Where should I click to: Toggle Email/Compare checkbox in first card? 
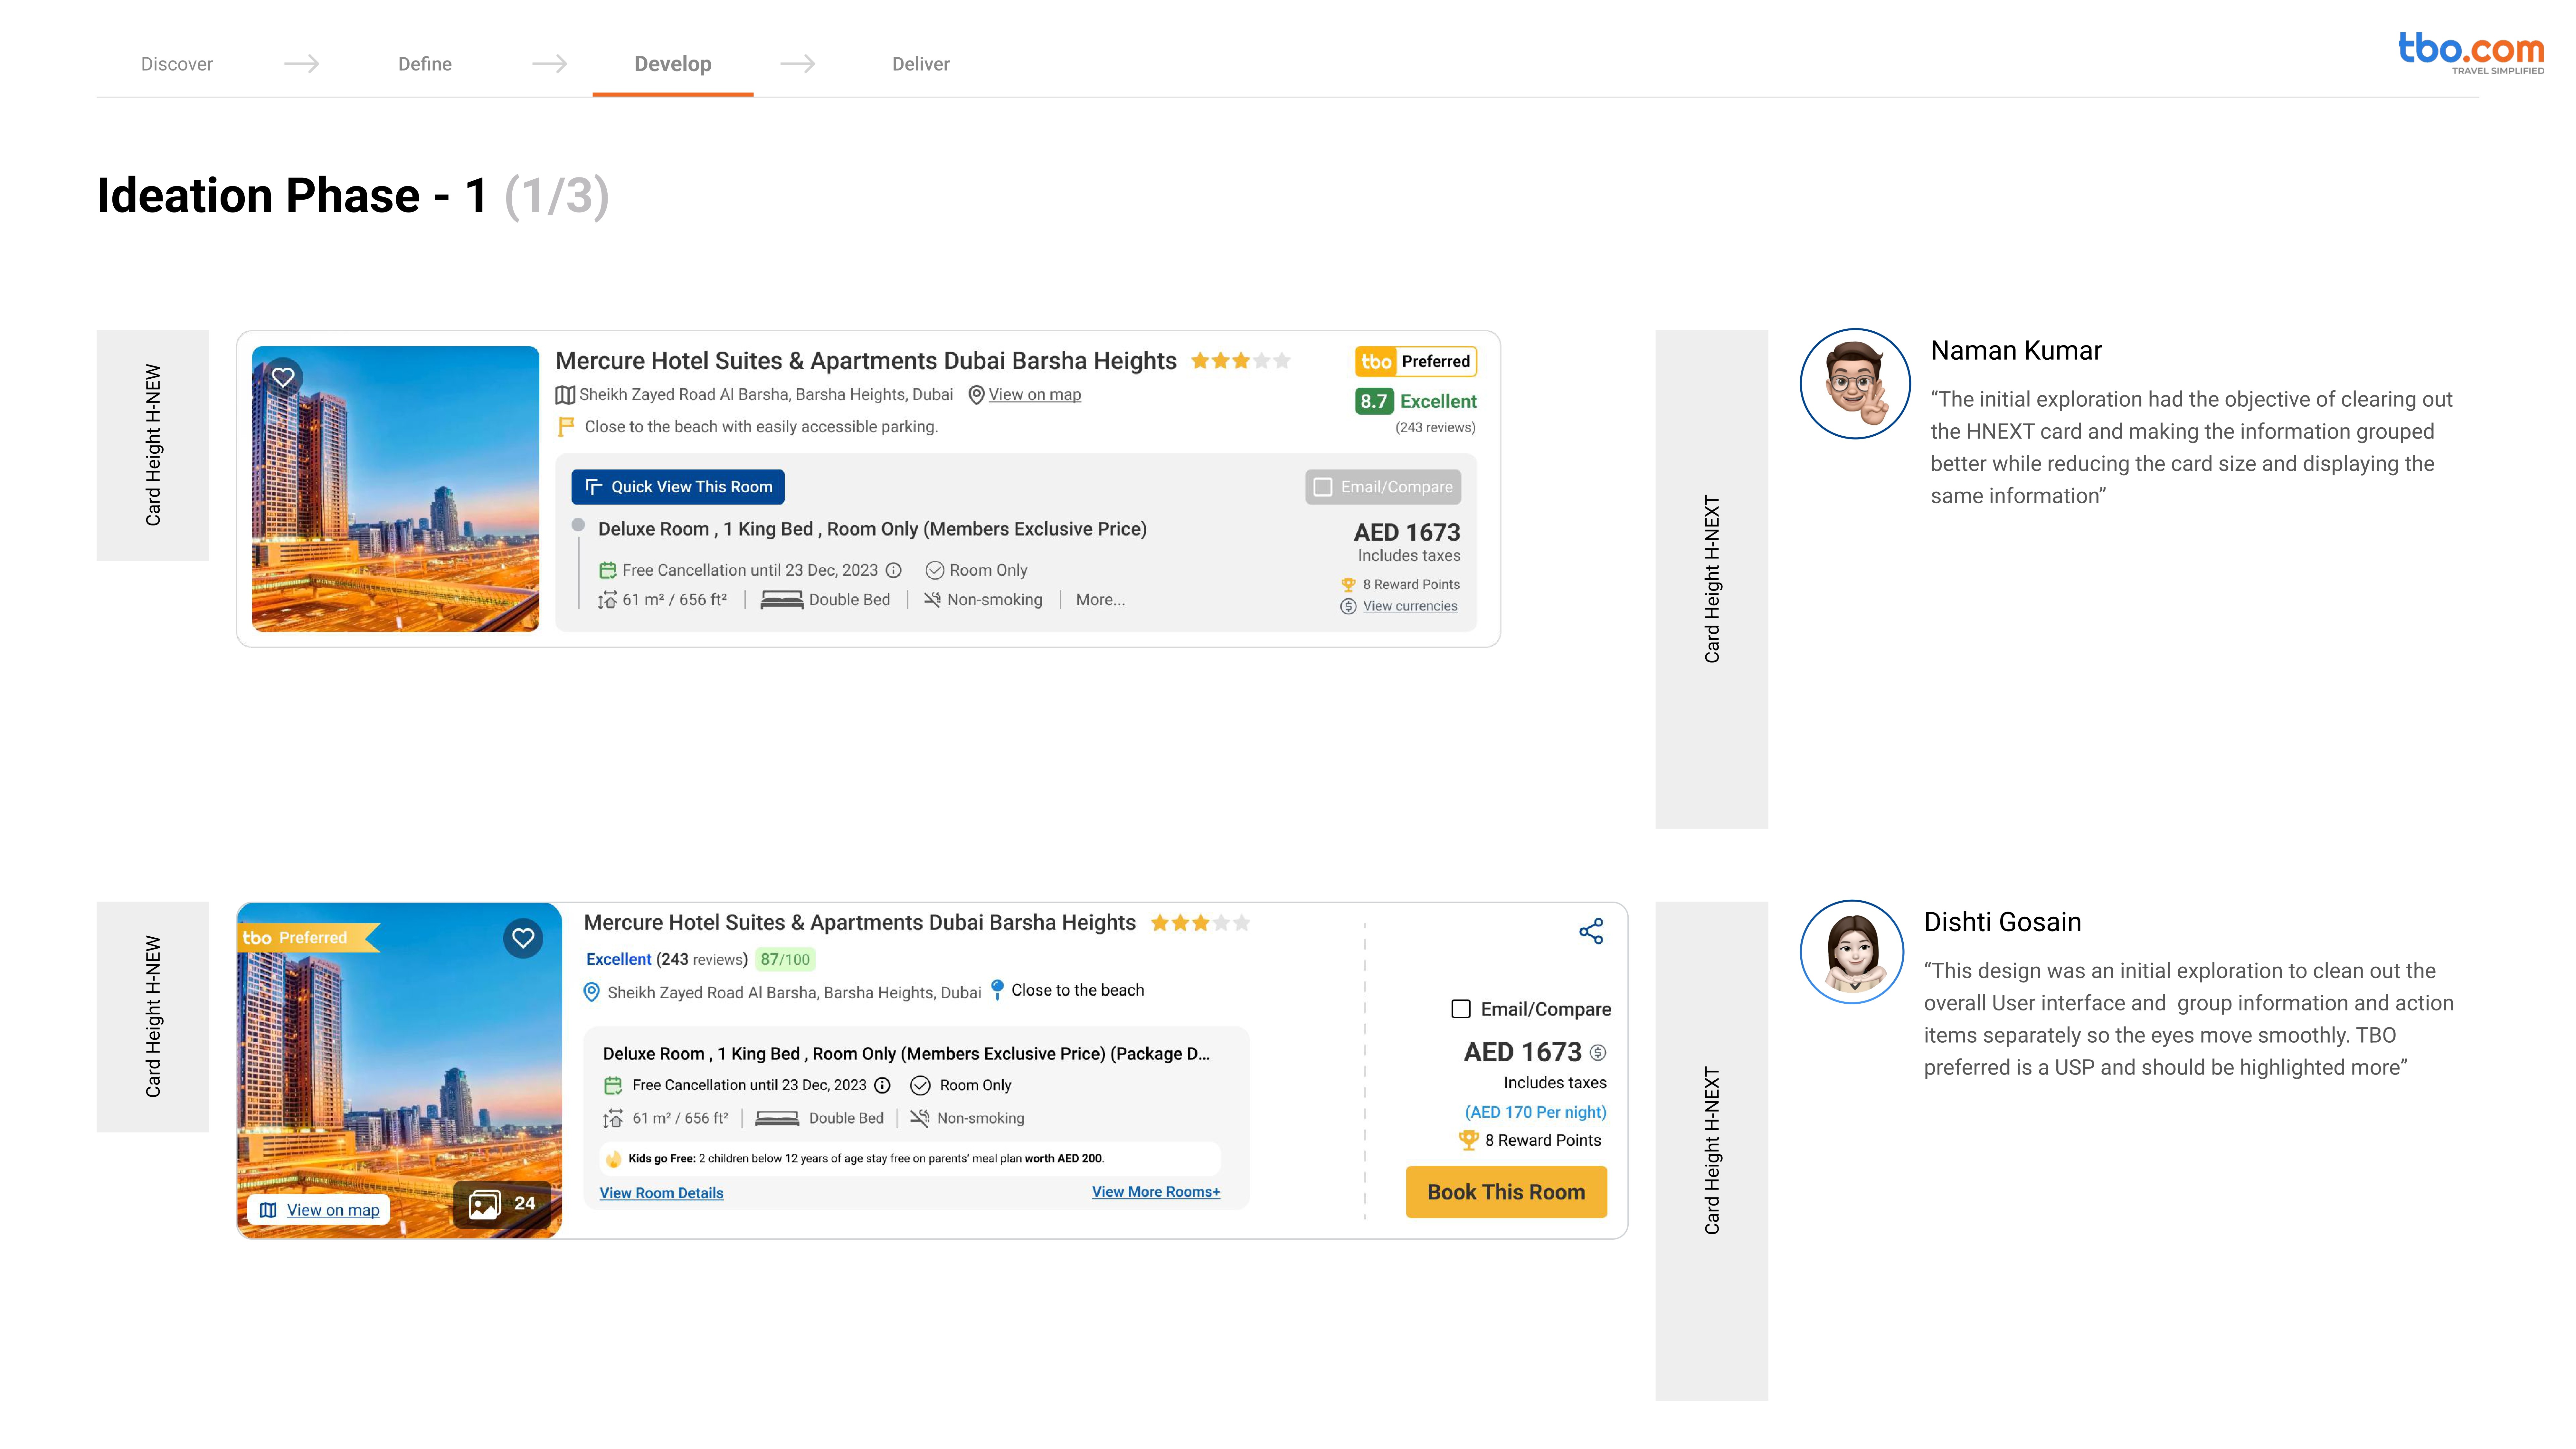(x=1323, y=487)
